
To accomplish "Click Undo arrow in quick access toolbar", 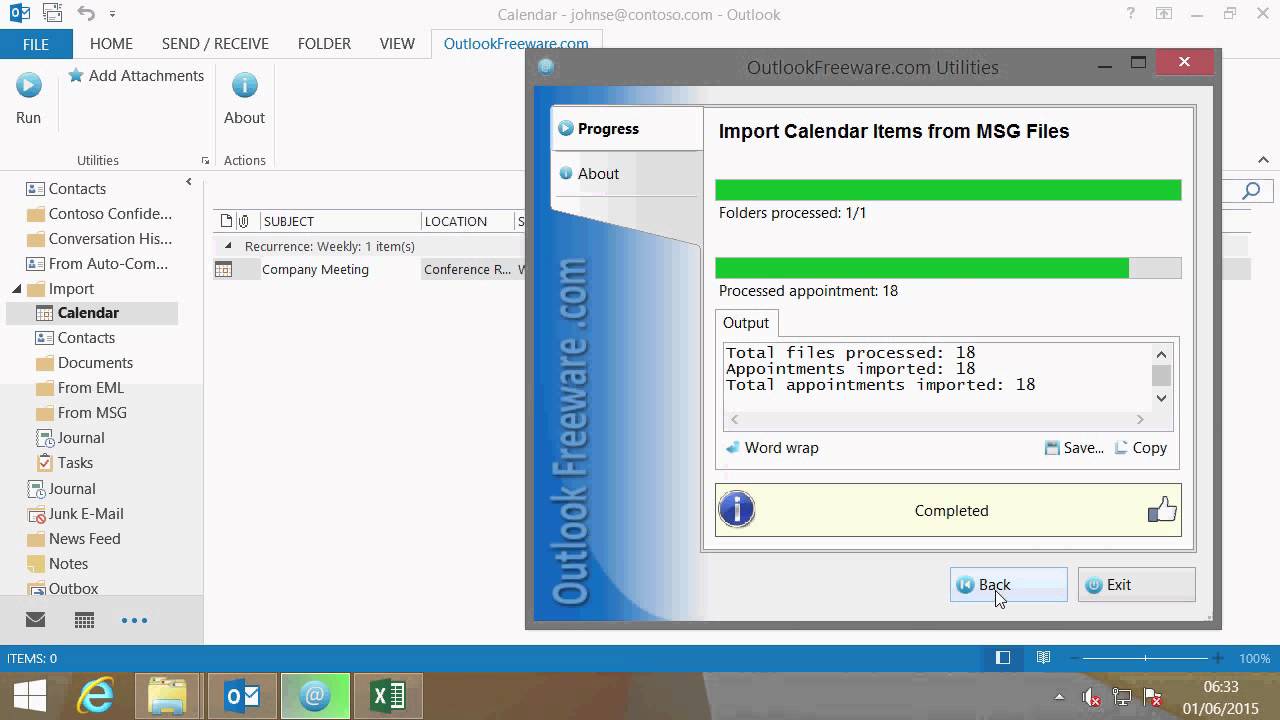I will [87, 14].
